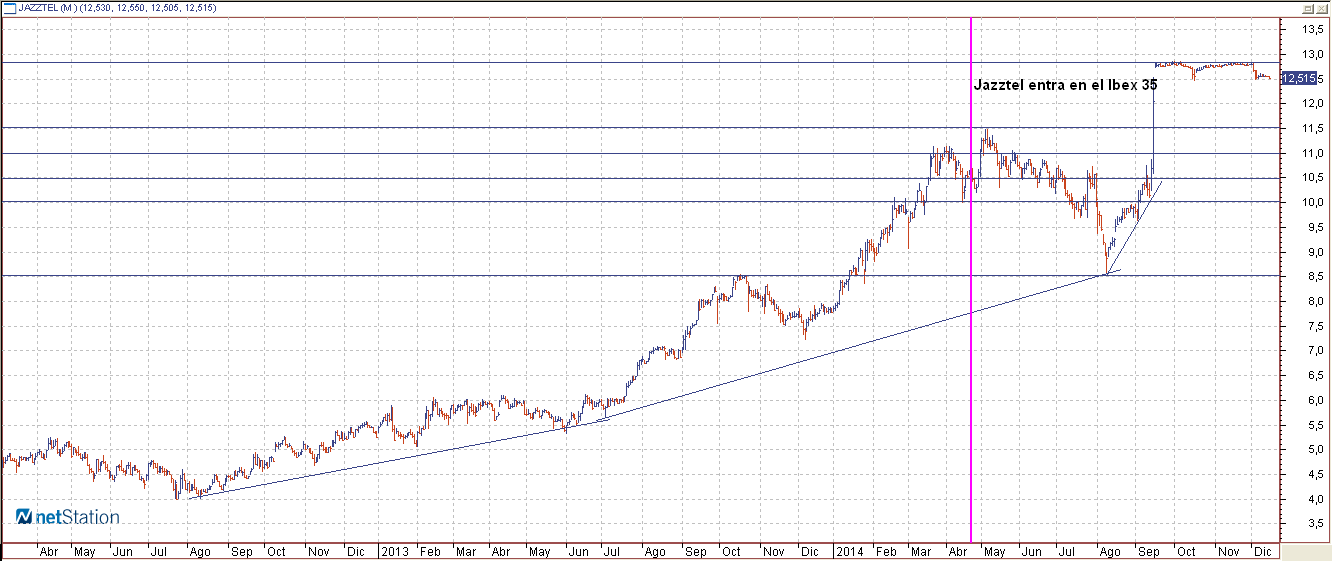The image size is (1332, 561).
Task: Select the current price label 12,515
Action: (1298, 78)
